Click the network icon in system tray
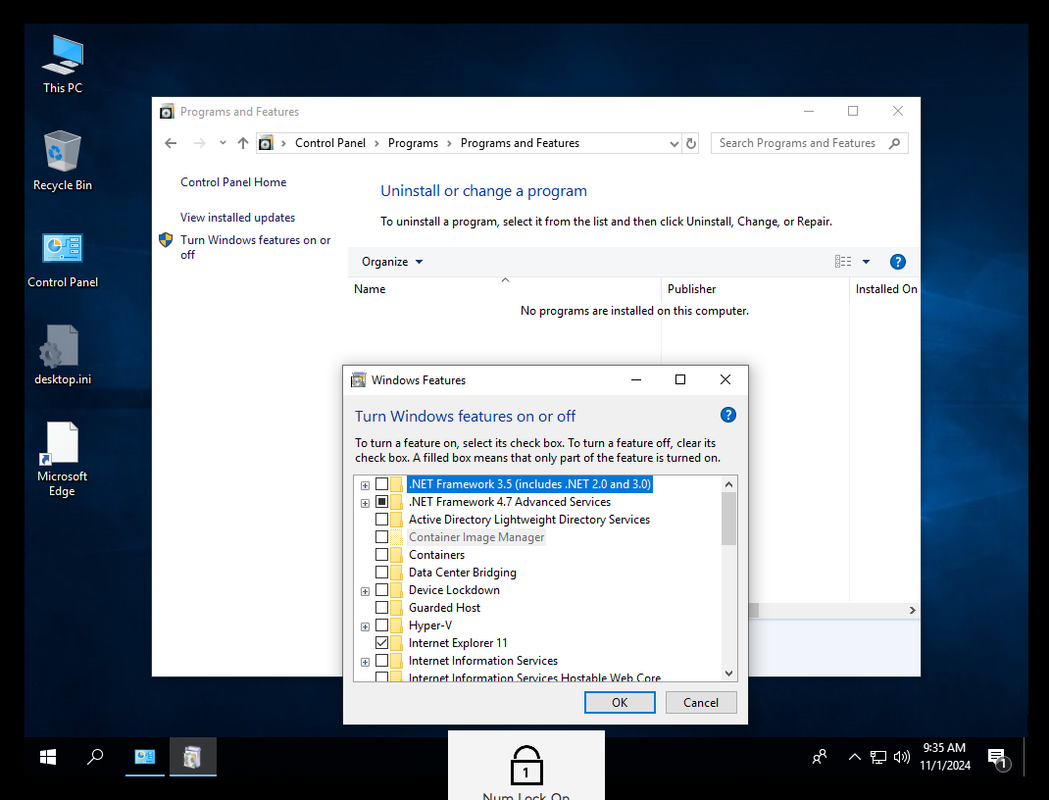Viewport: 1049px width, 800px height. coord(878,757)
